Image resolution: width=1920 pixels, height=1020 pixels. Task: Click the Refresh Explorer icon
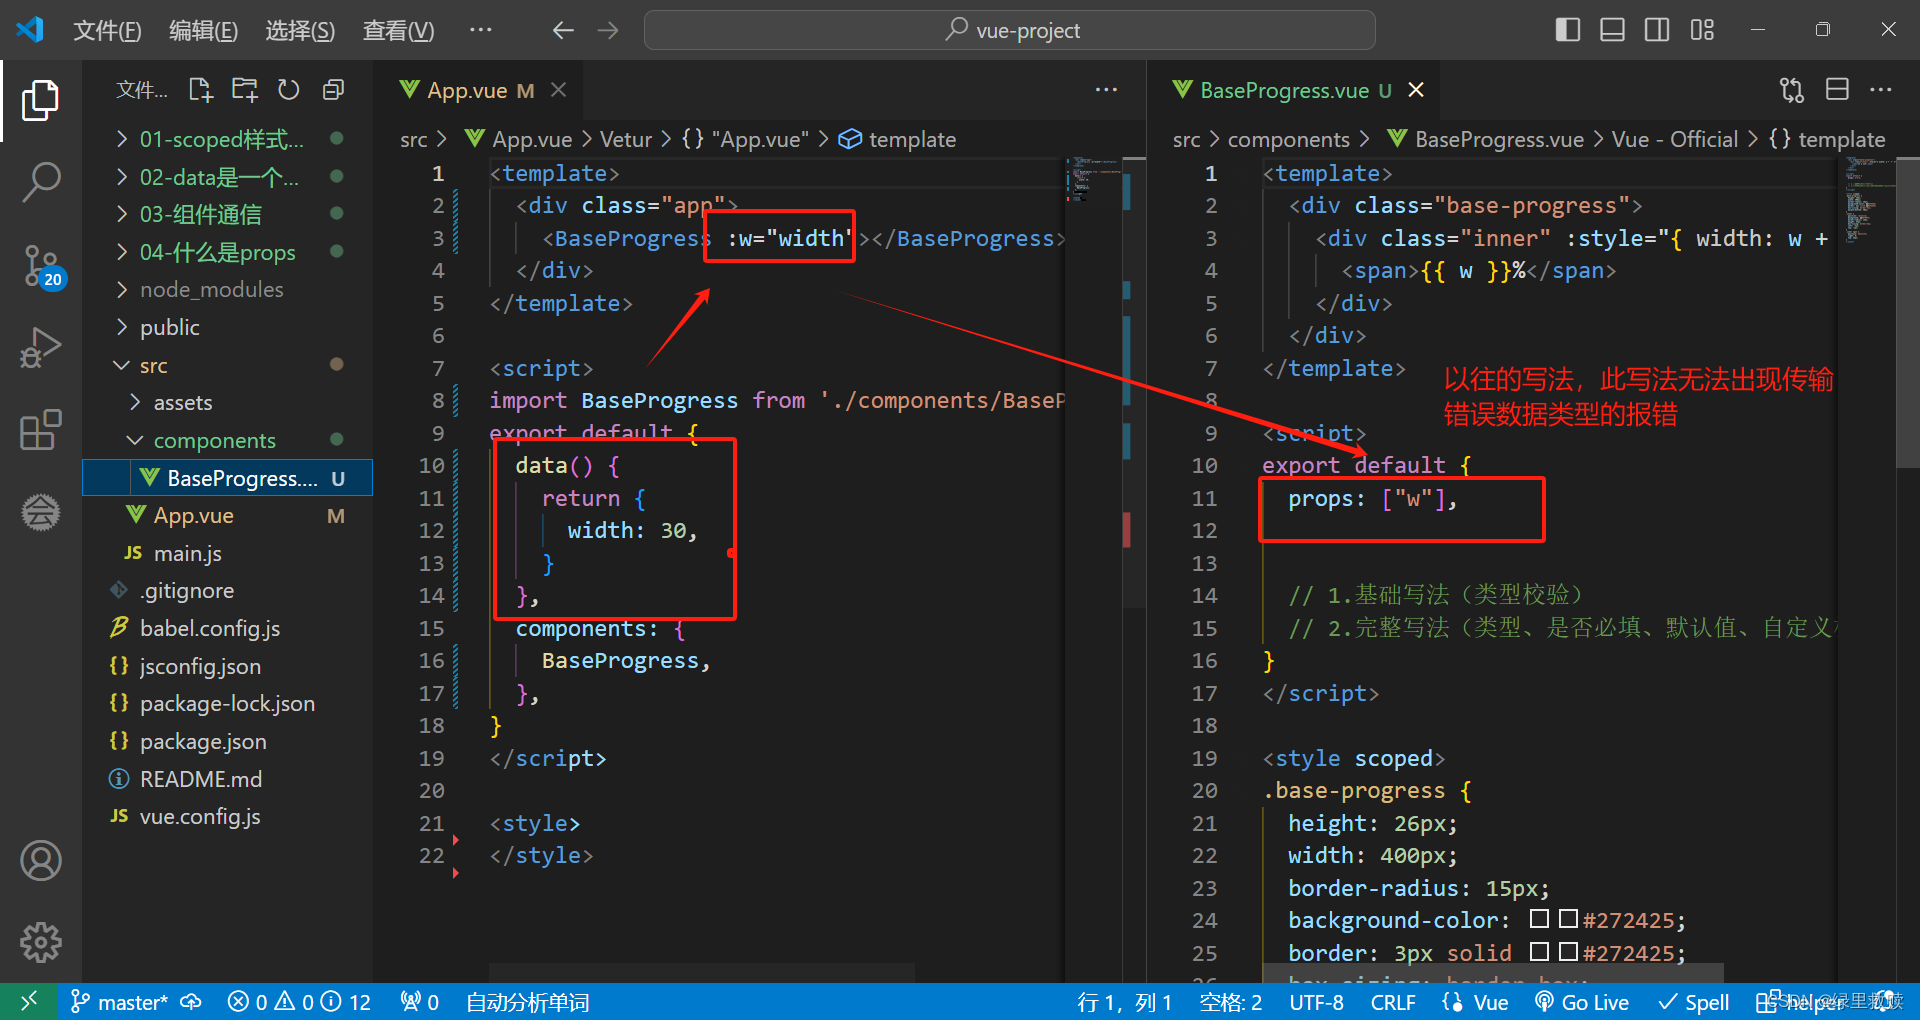click(288, 89)
